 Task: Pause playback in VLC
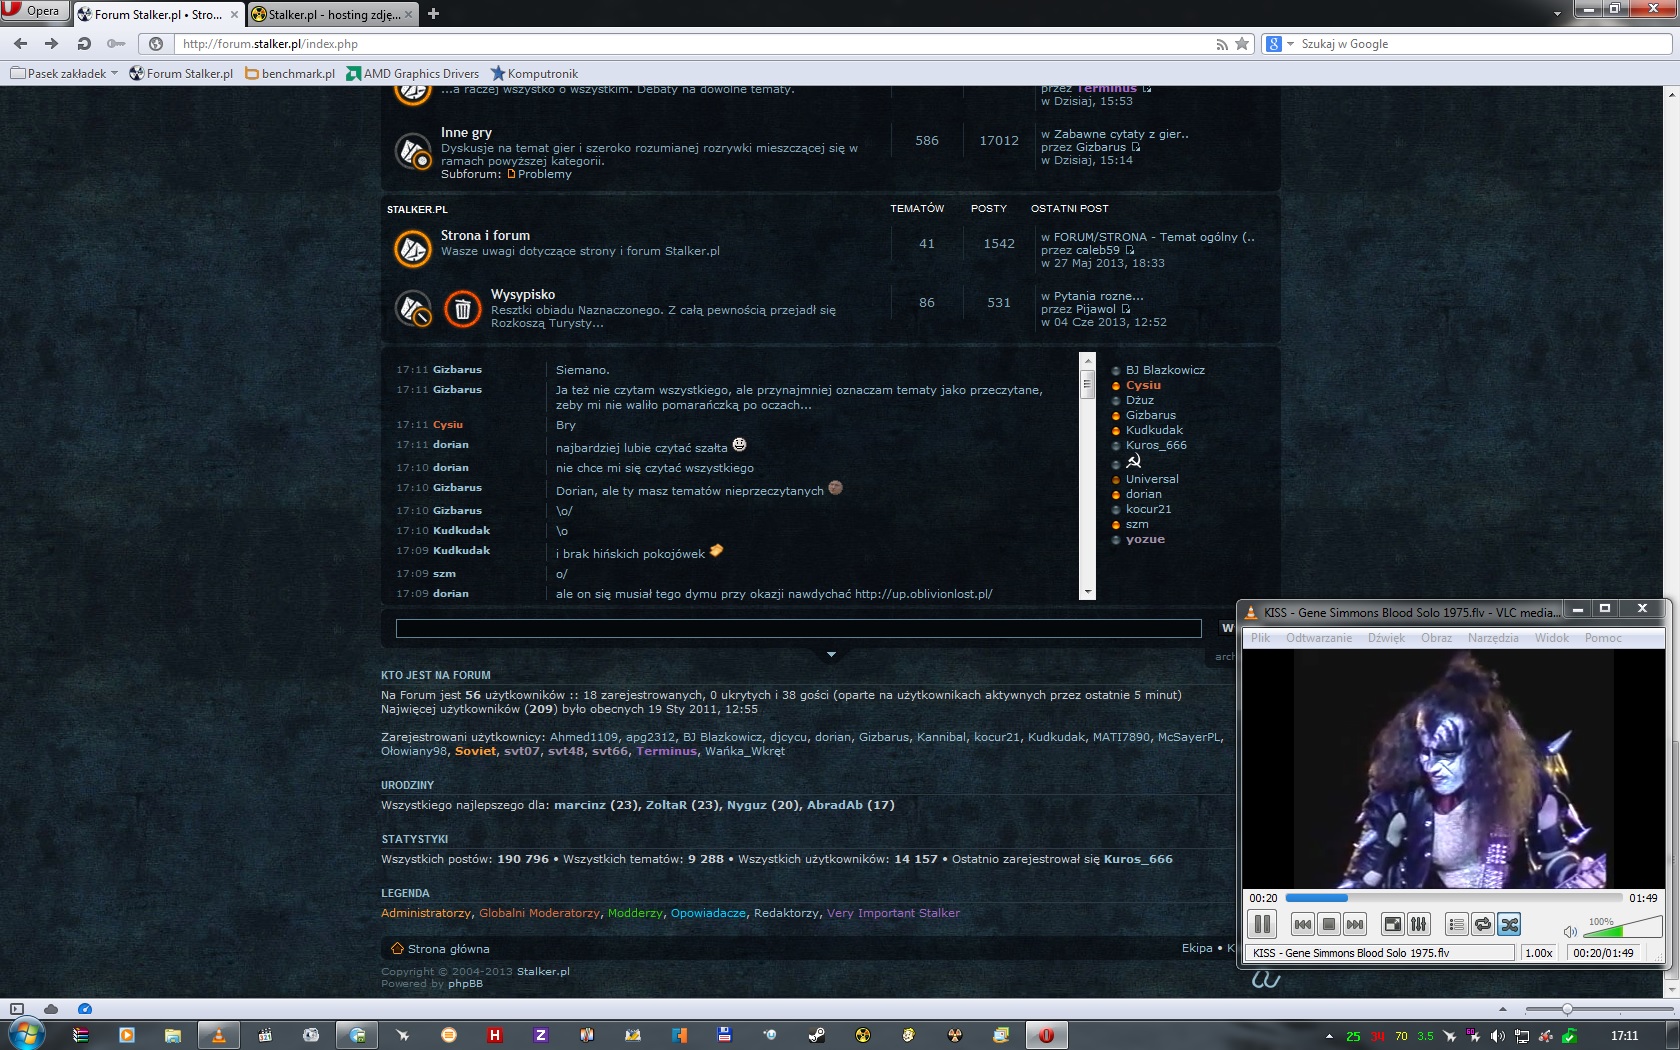point(1262,924)
